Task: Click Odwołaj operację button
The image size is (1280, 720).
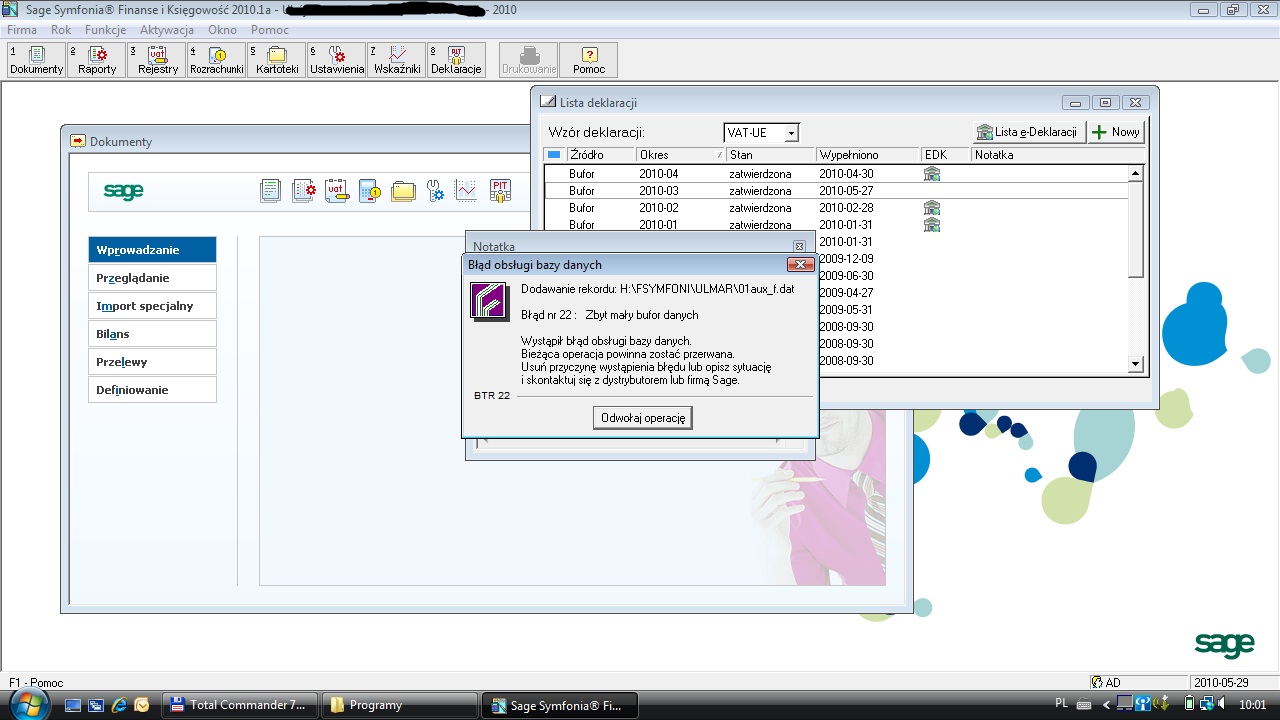Action: [x=643, y=418]
